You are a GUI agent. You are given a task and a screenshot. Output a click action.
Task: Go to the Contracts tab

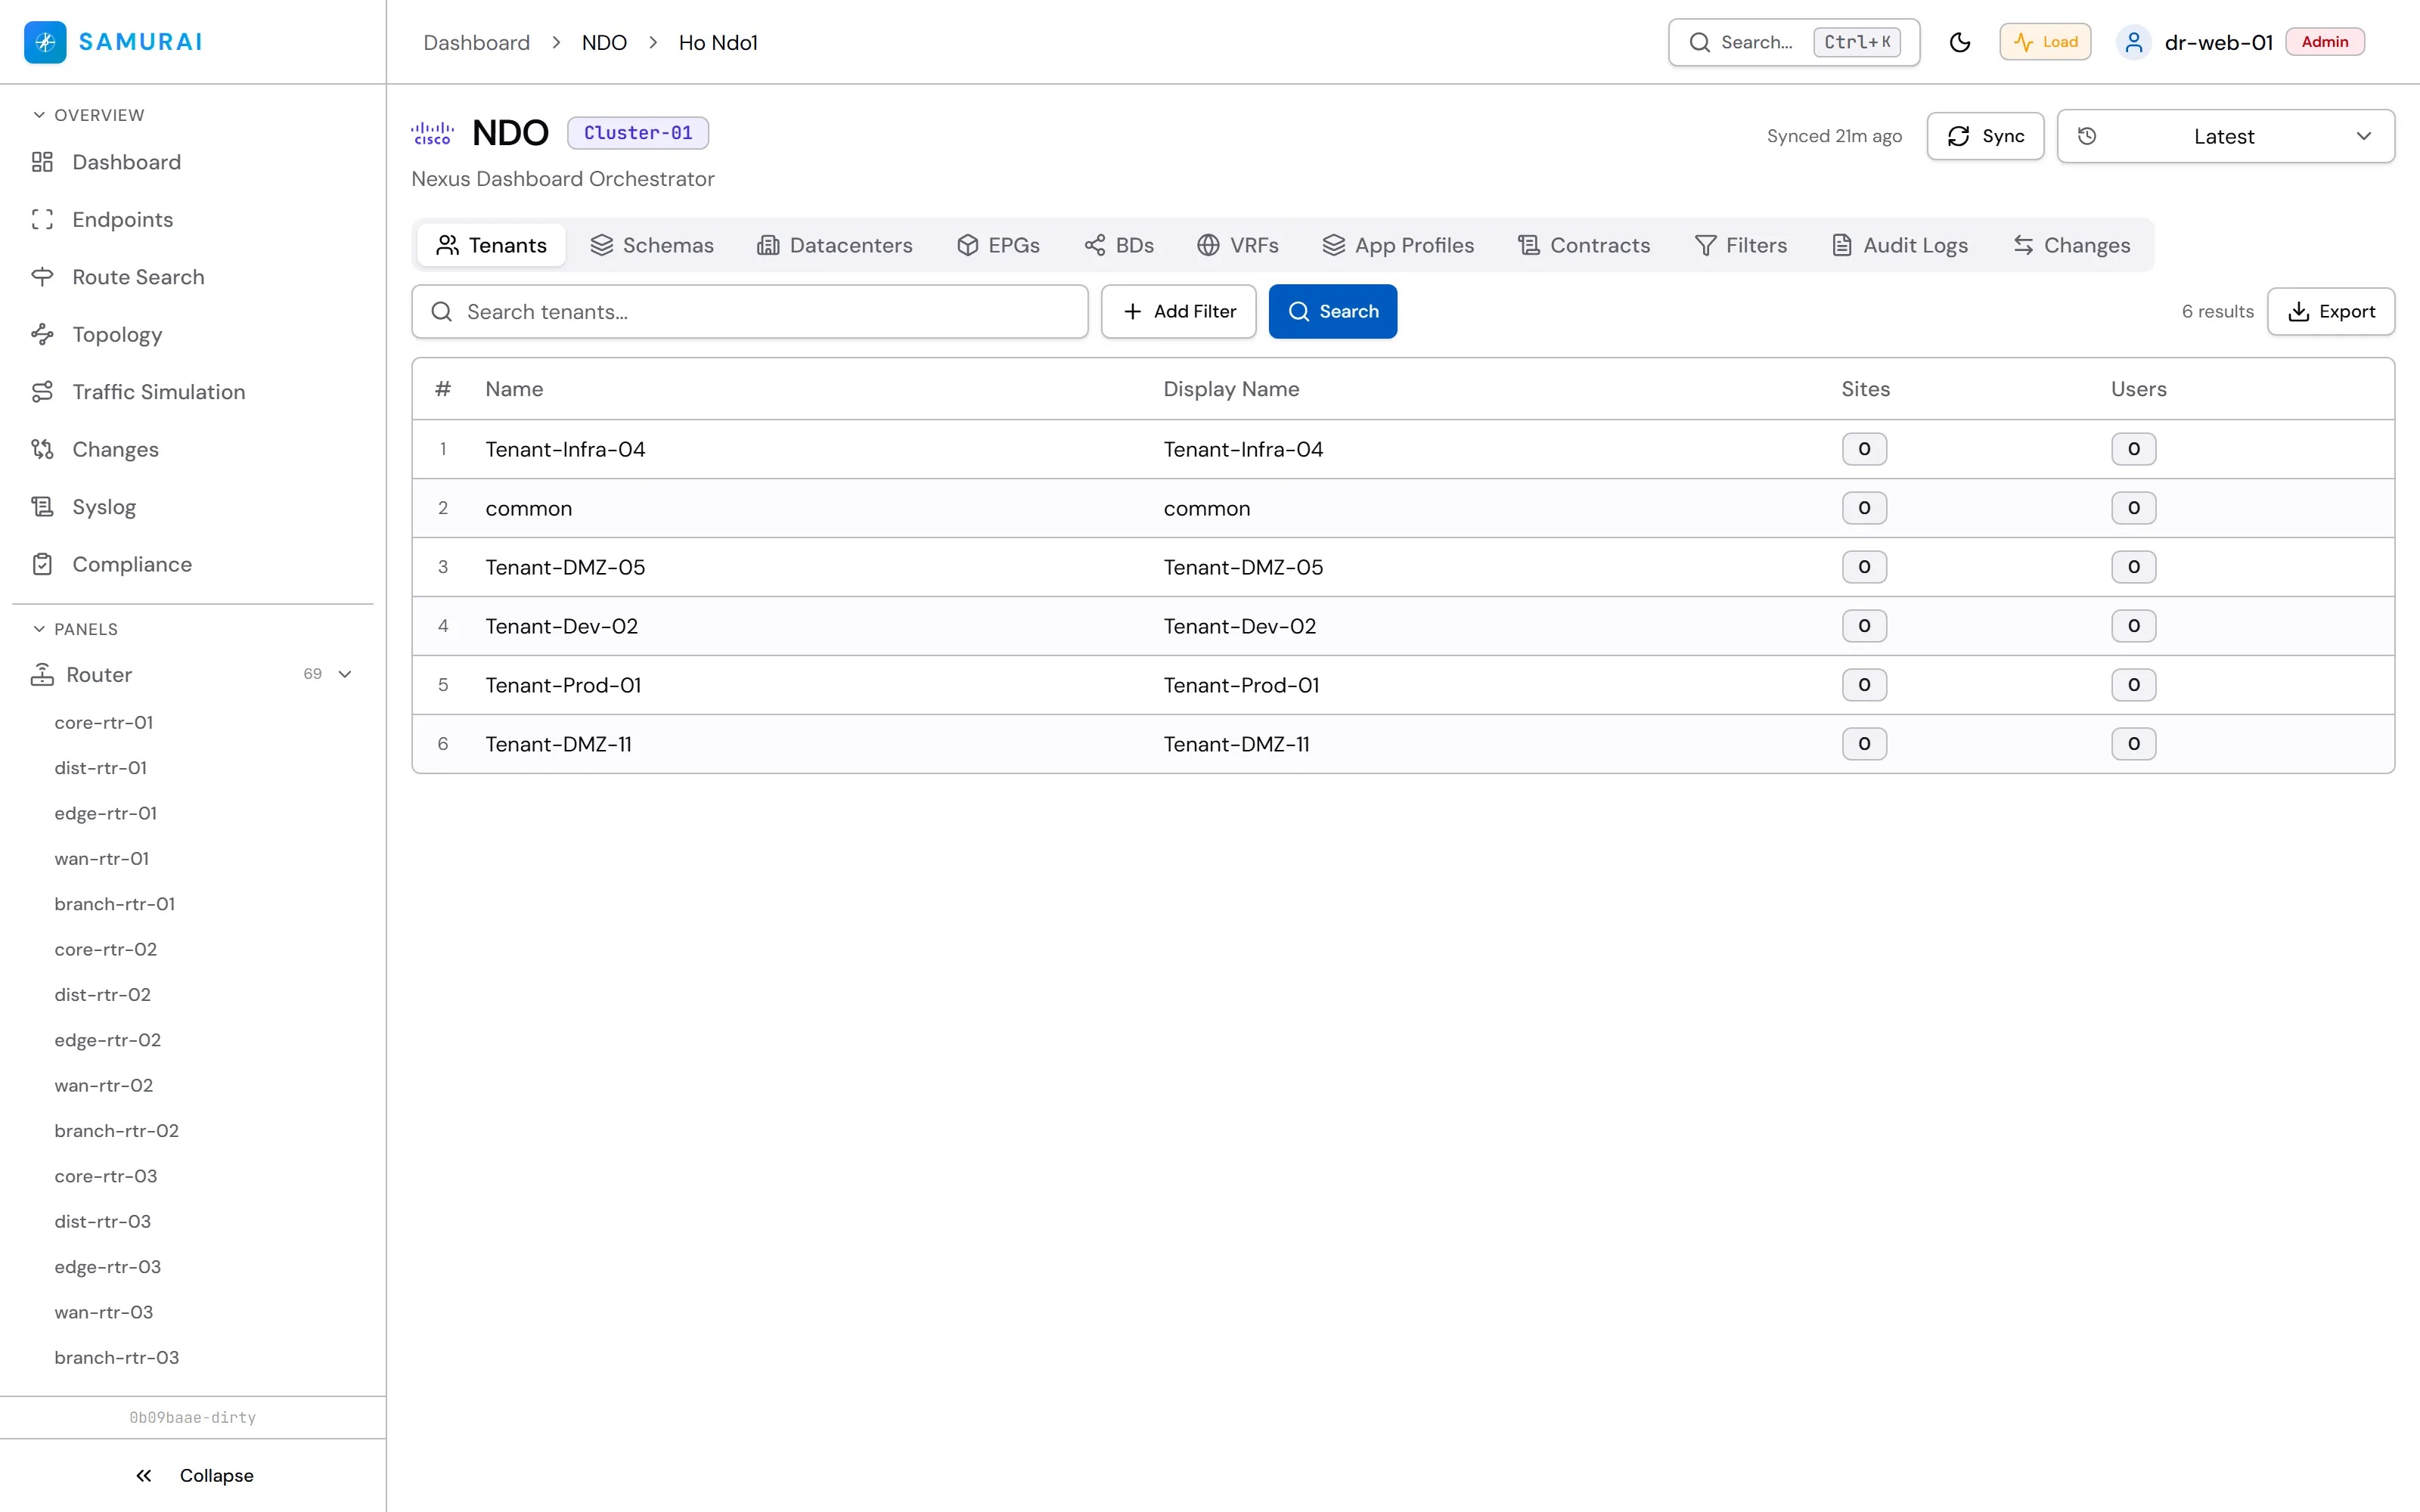click(1584, 245)
